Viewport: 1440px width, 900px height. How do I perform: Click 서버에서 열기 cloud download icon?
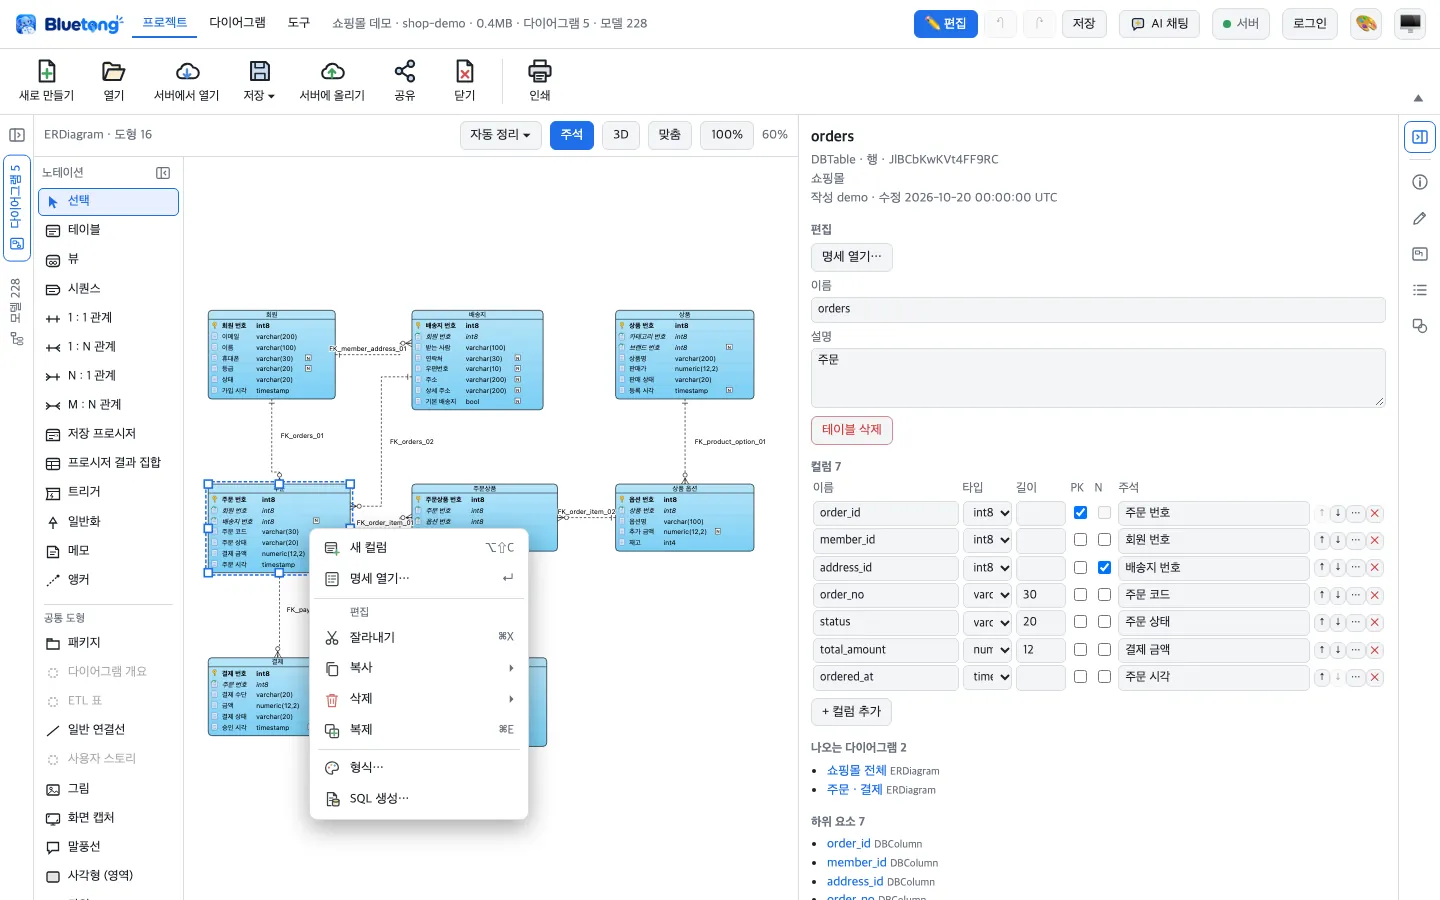click(187, 71)
